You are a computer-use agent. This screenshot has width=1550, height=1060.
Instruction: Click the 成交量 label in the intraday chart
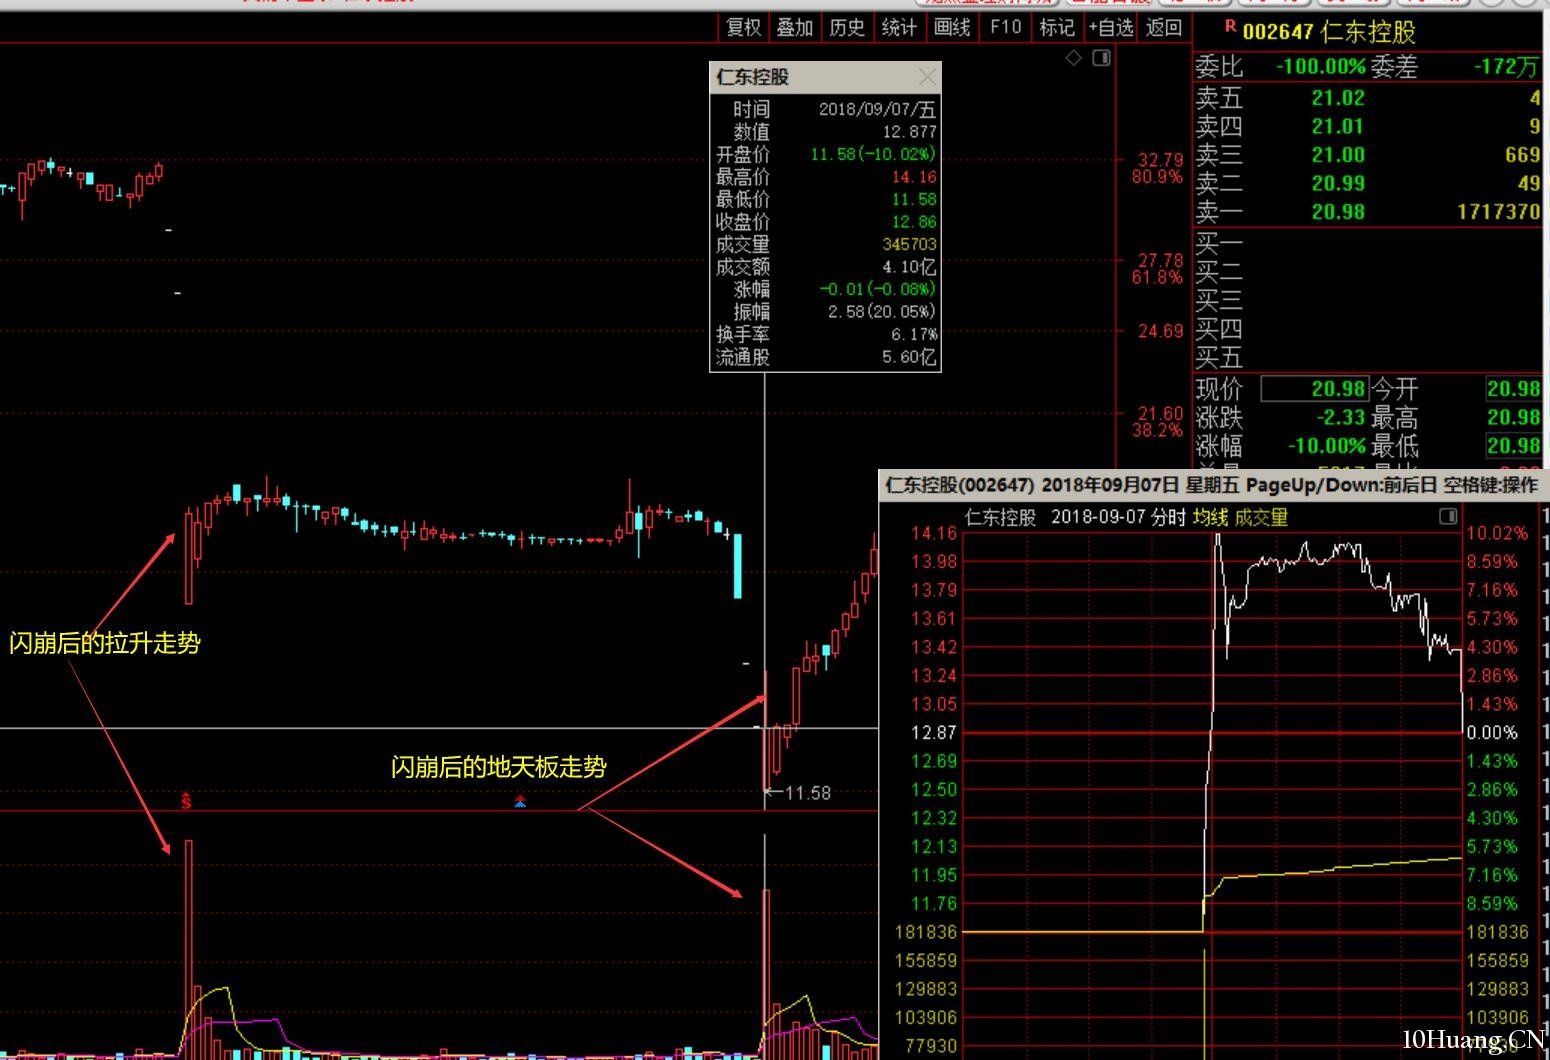tap(1261, 517)
